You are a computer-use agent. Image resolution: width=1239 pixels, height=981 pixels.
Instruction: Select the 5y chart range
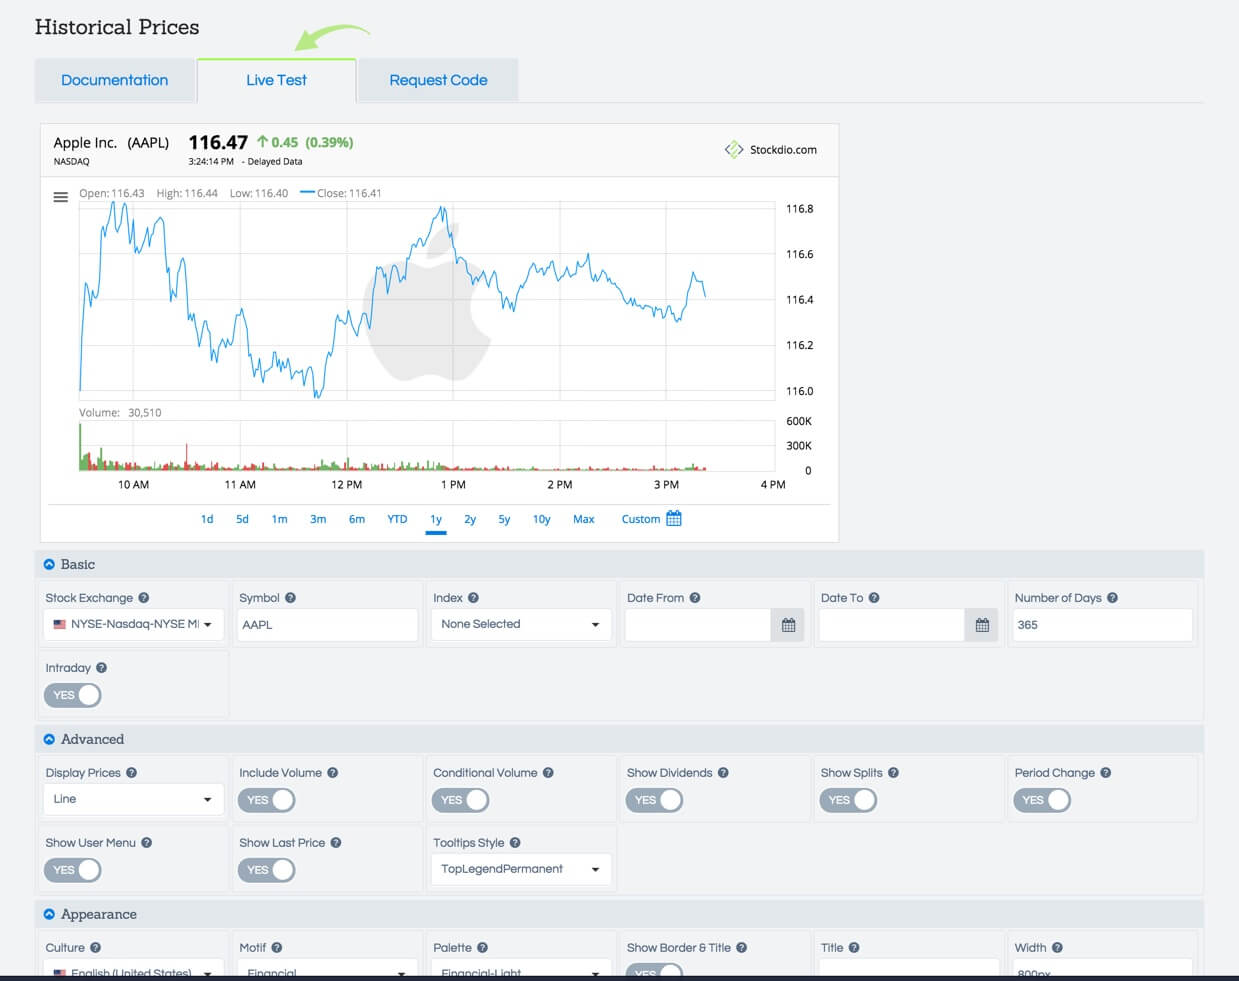tap(504, 519)
